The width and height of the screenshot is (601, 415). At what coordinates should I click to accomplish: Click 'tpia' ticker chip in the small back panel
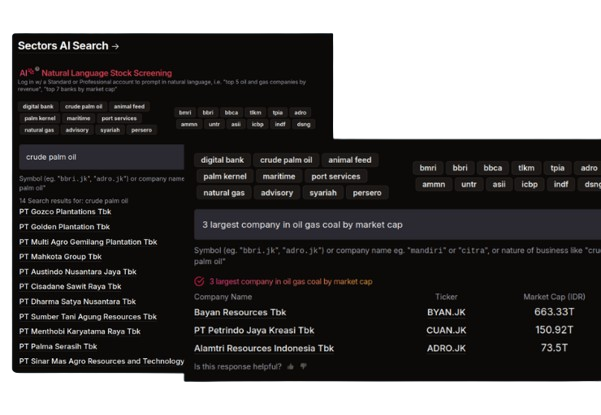(x=278, y=113)
